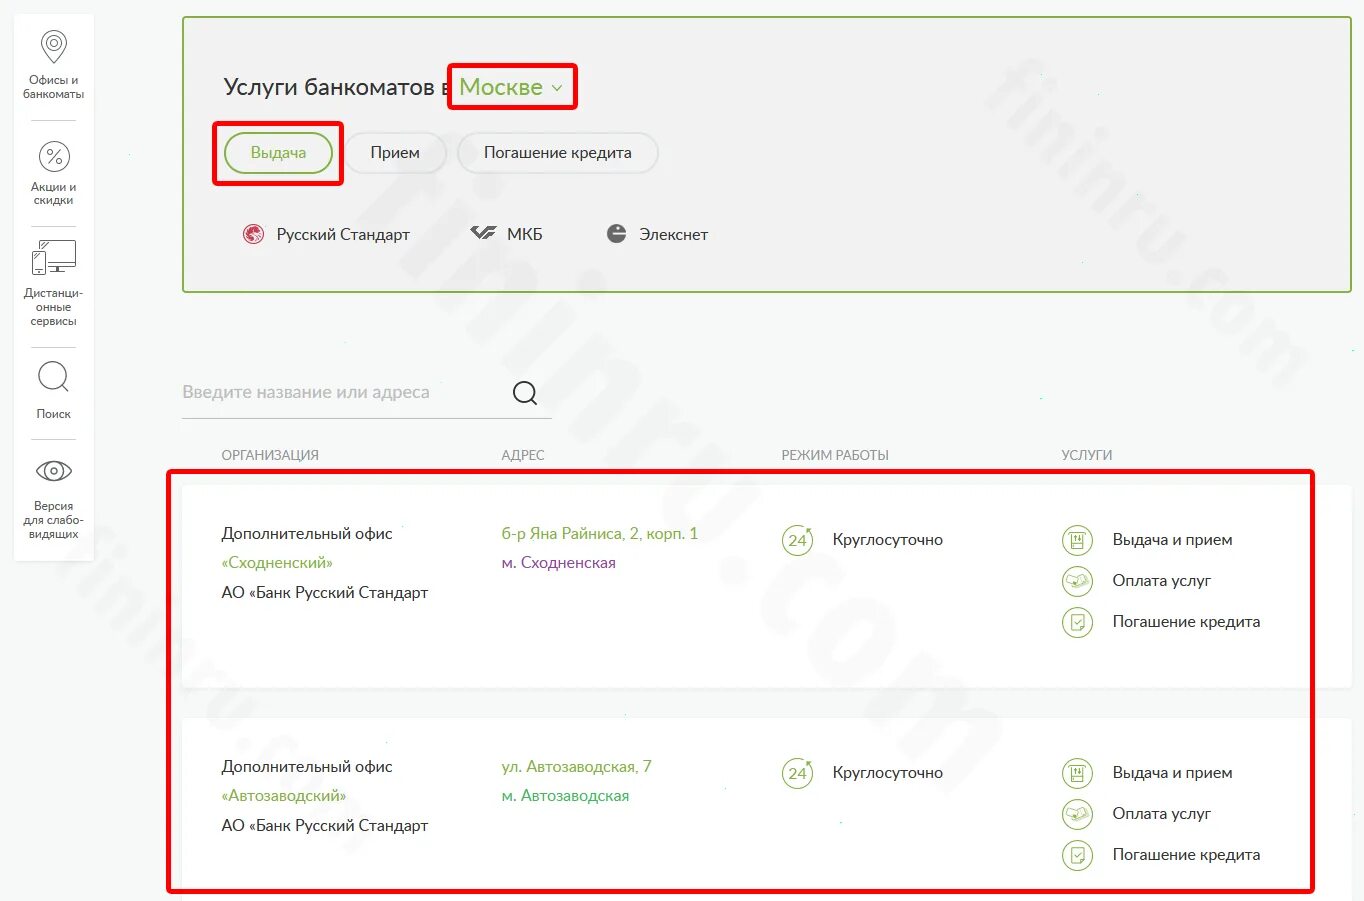Click the 24-hour icon in Сходненский row

click(797, 540)
